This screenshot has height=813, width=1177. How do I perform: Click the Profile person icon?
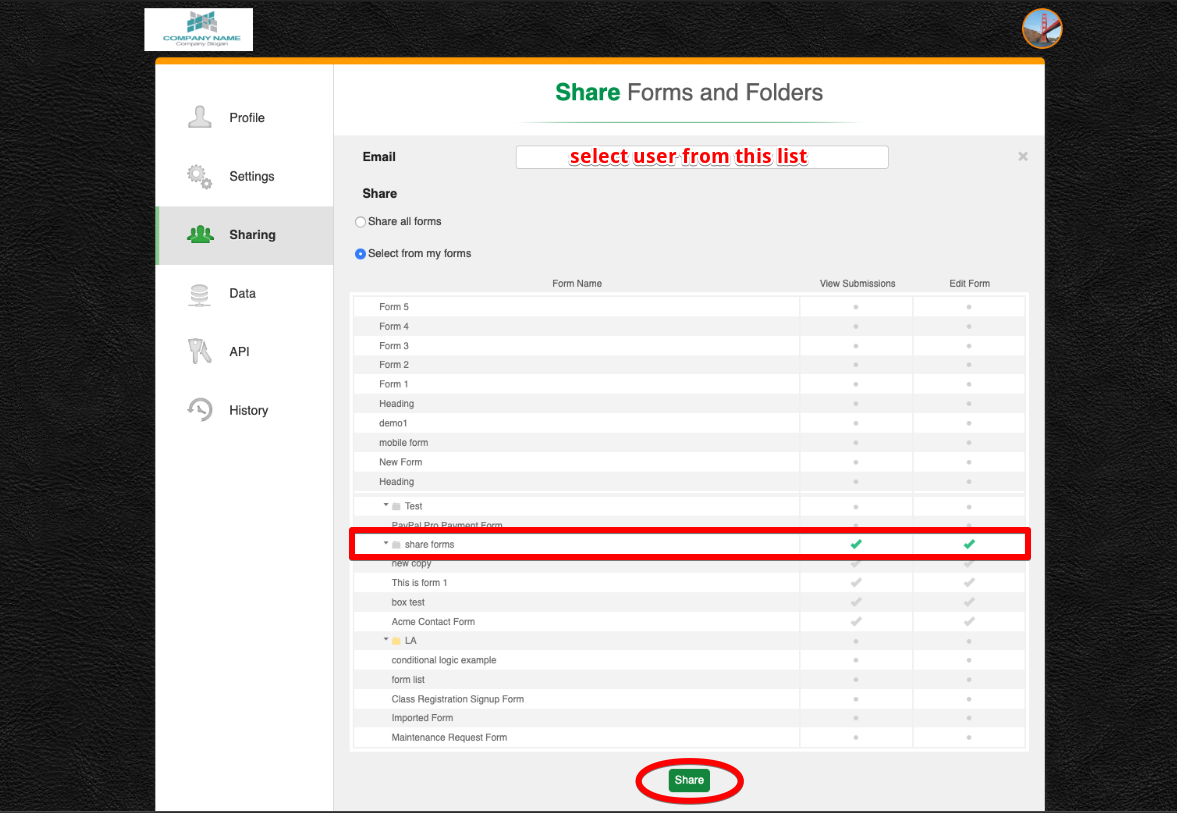tap(200, 117)
